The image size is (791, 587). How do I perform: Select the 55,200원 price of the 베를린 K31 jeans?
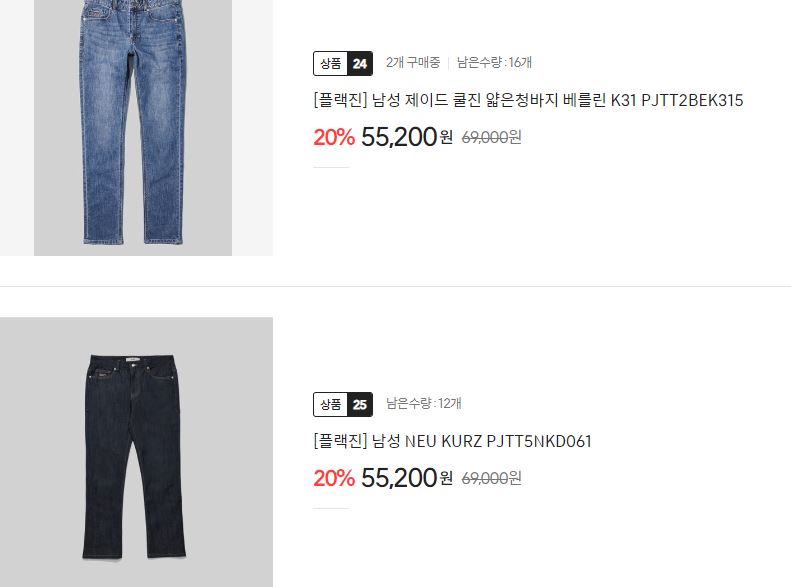click(x=407, y=137)
